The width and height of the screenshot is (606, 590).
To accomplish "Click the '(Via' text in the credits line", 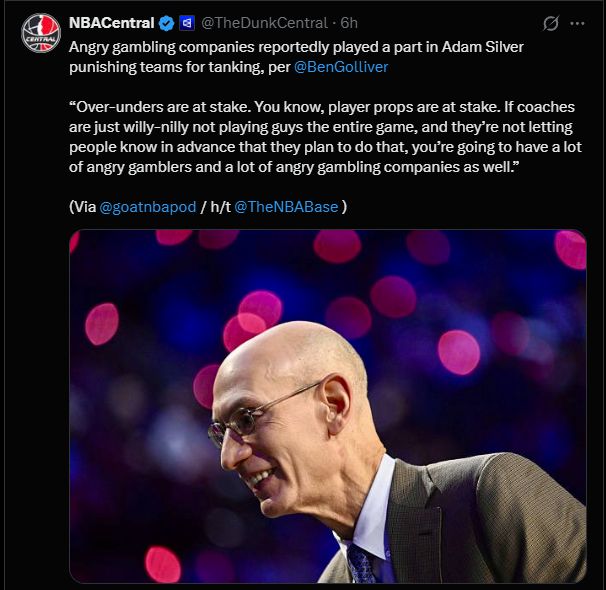I will tap(82, 207).
